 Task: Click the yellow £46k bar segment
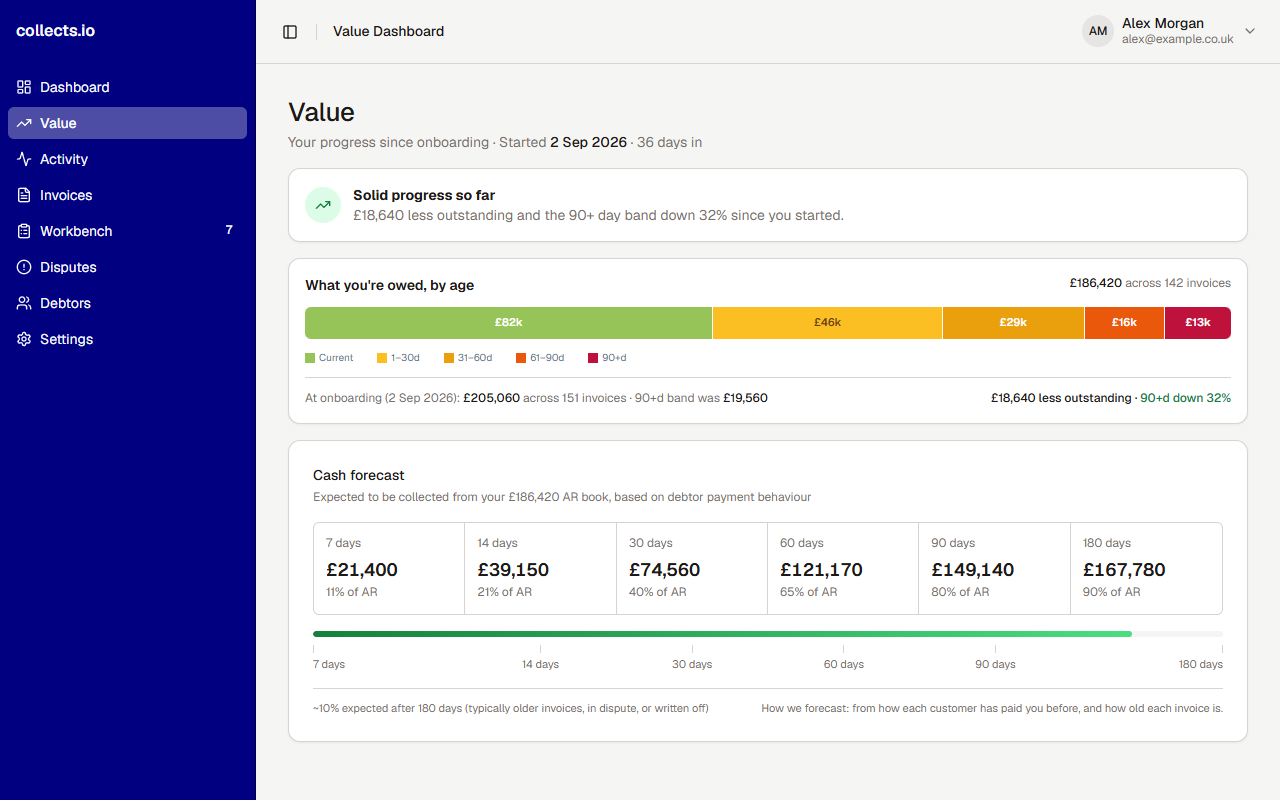(x=827, y=323)
